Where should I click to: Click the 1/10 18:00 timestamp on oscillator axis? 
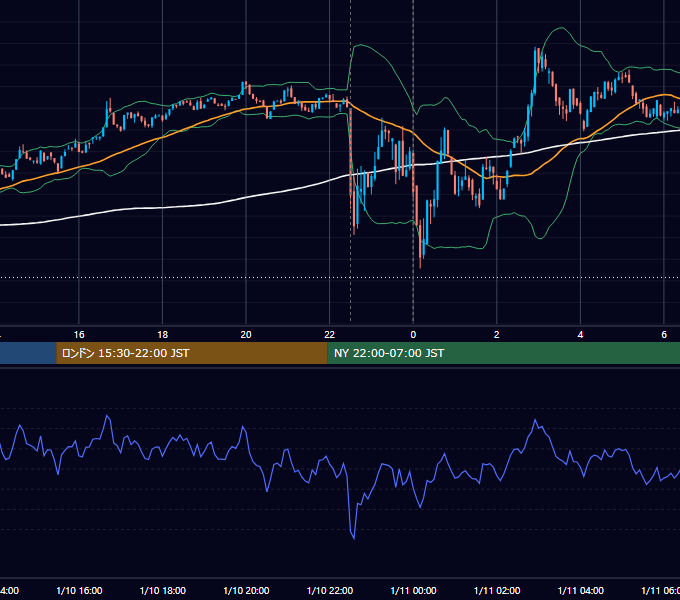click(163, 590)
